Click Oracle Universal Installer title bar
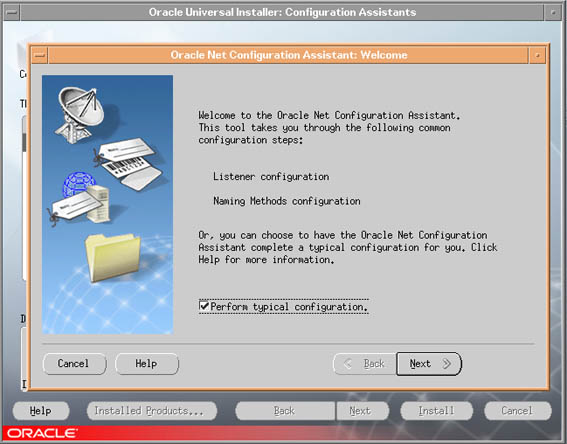This screenshot has height=444, width=567. [x=282, y=12]
